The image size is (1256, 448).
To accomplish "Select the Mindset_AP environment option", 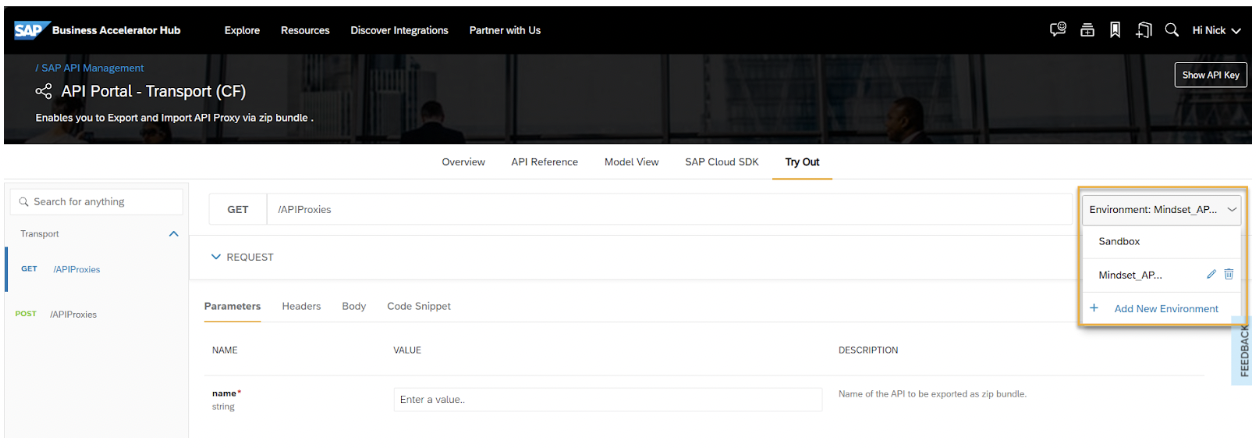I will click(1130, 275).
